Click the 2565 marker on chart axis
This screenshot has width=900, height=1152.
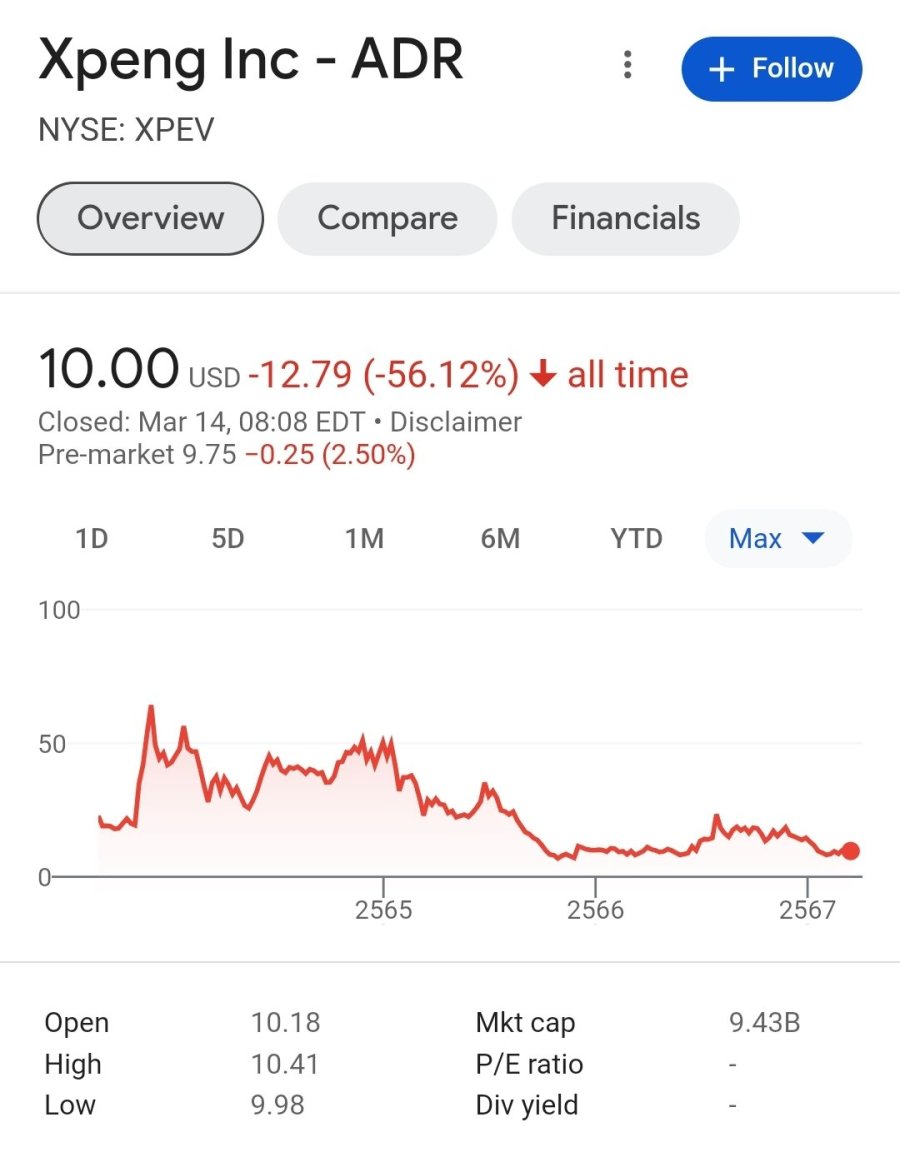coord(384,910)
